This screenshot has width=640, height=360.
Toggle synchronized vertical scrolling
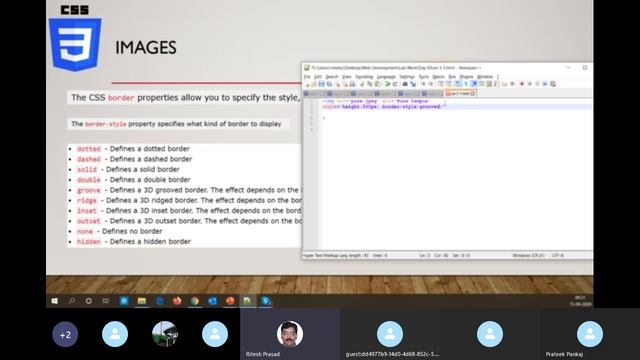point(441,84)
